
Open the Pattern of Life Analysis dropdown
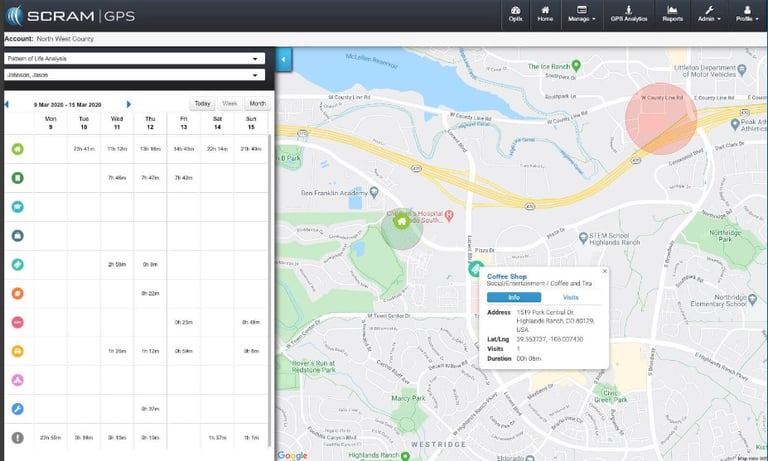pyautogui.click(x=134, y=59)
